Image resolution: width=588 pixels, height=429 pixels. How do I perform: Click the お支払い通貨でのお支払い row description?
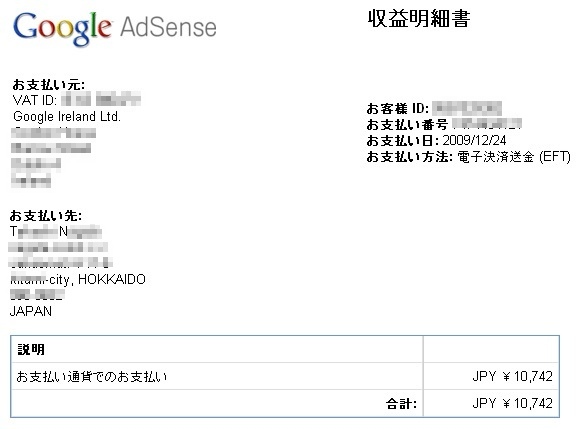[92, 376]
